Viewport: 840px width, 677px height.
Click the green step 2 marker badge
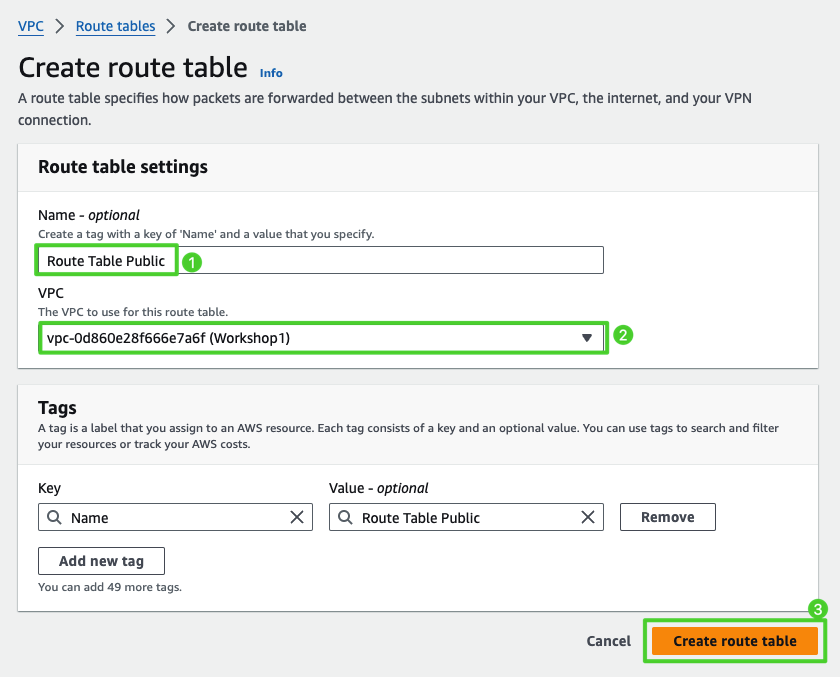point(622,336)
